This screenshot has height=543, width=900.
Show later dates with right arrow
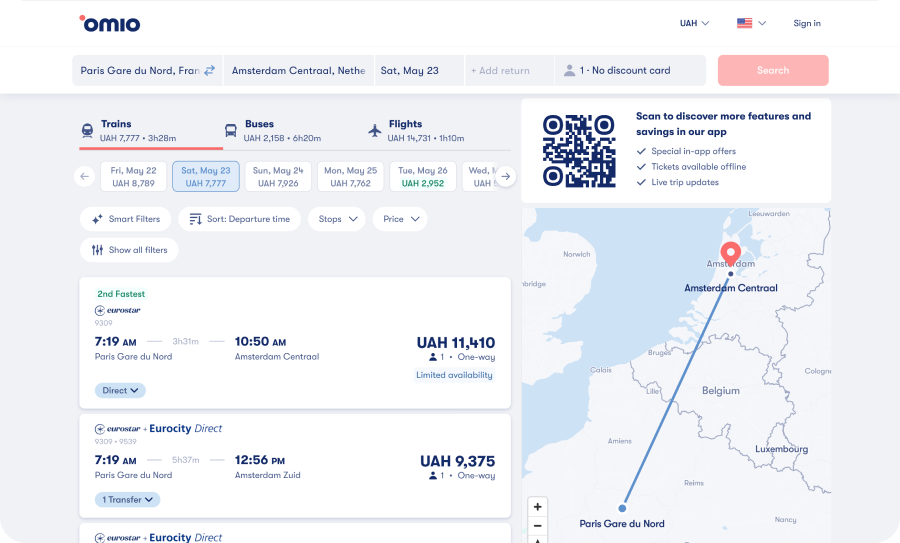coord(506,176)
